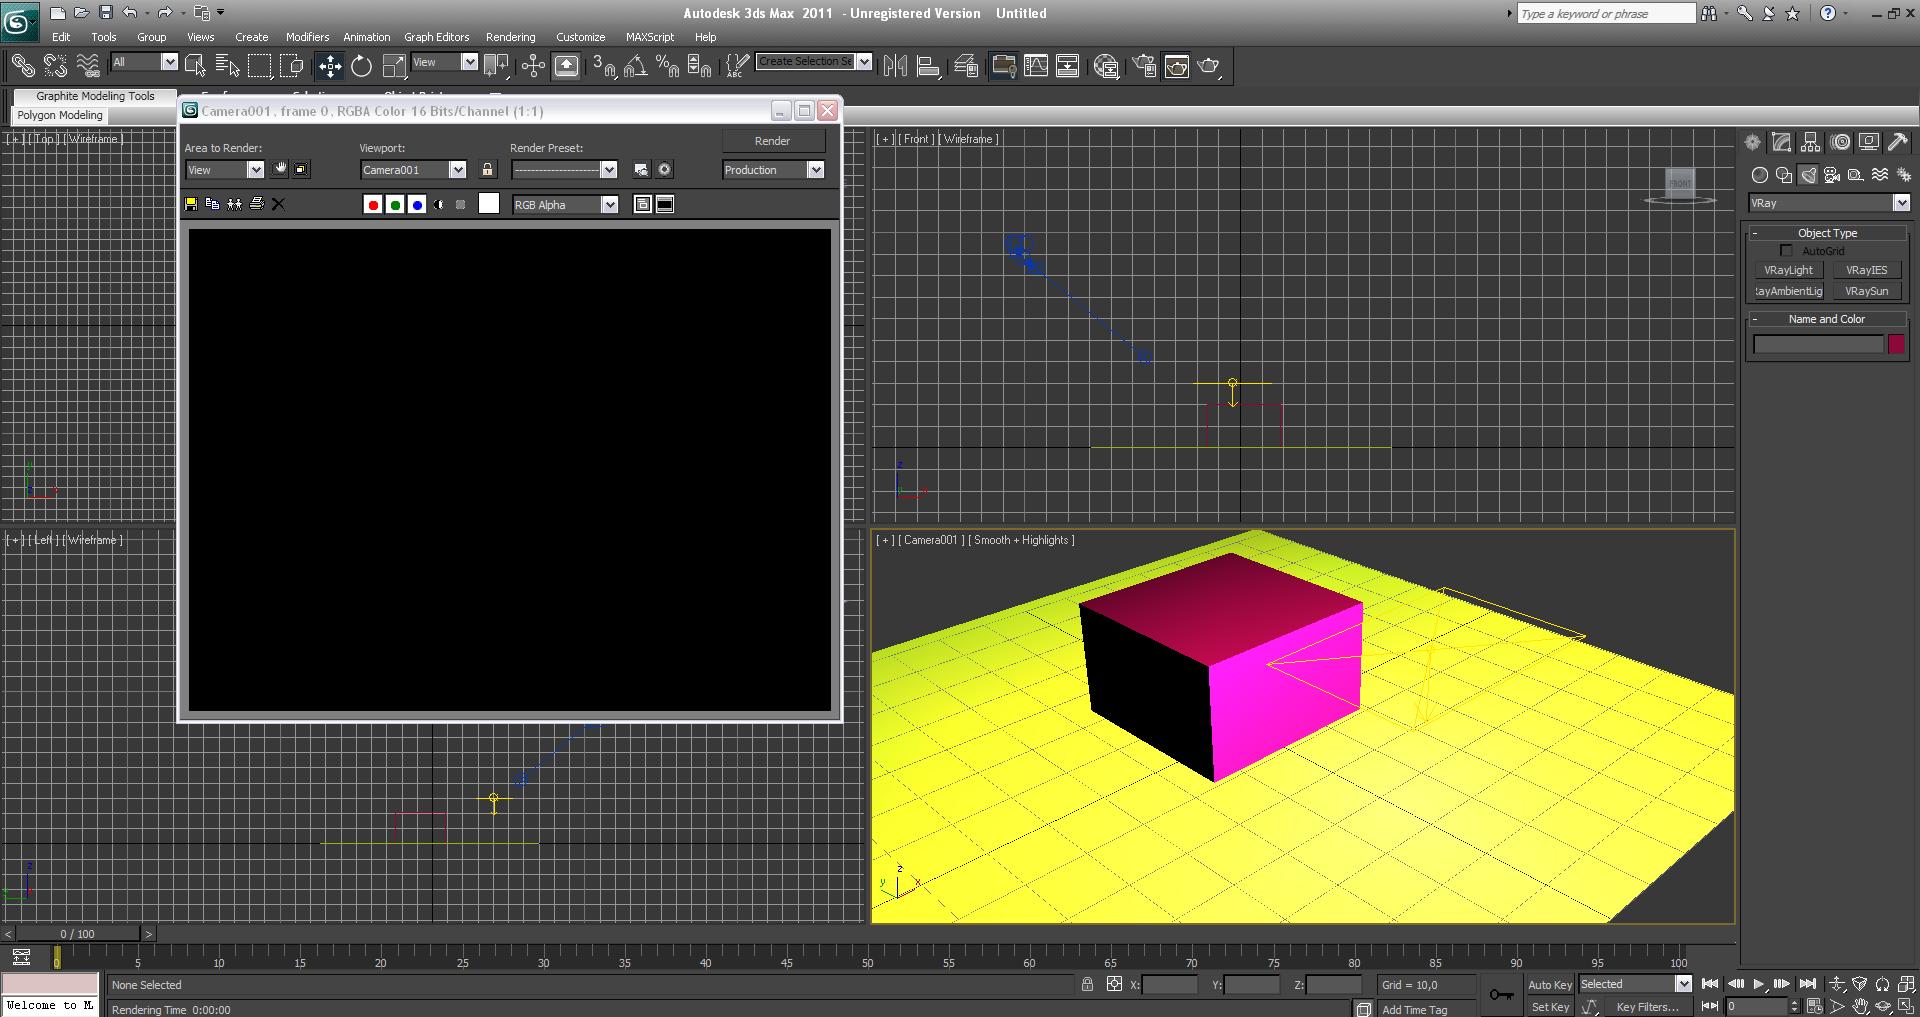Toggle the red channel display
The height and width of the screenshot is (1017, 1920).
(373, 205)
